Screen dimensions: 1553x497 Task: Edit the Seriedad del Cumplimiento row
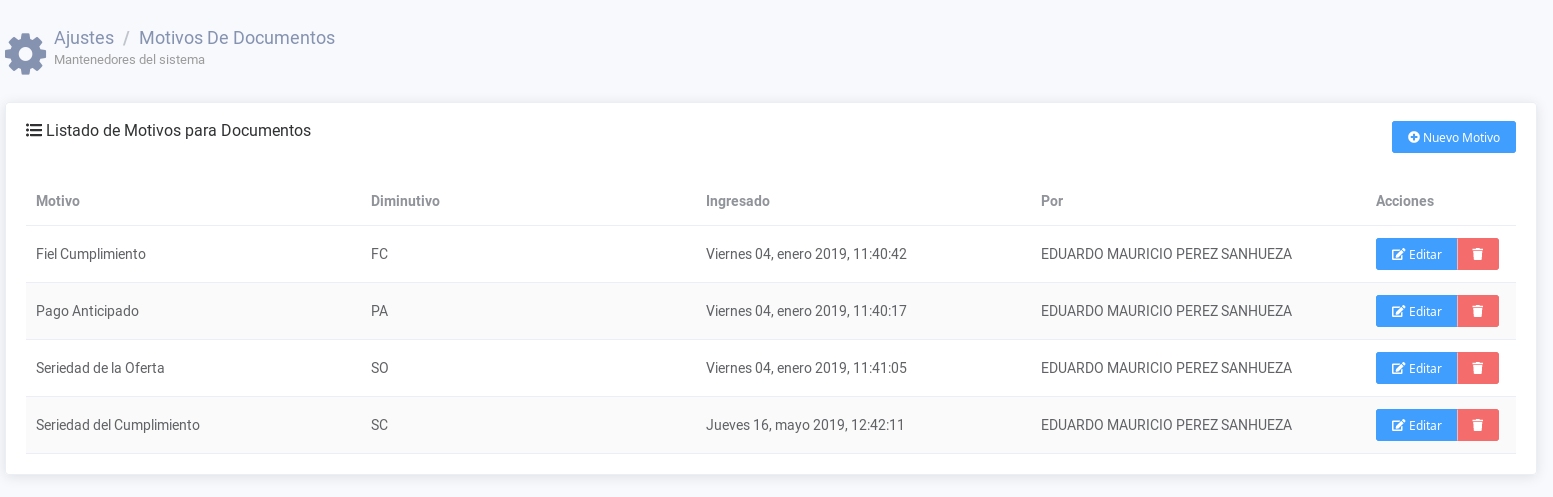coord(1416,425)
